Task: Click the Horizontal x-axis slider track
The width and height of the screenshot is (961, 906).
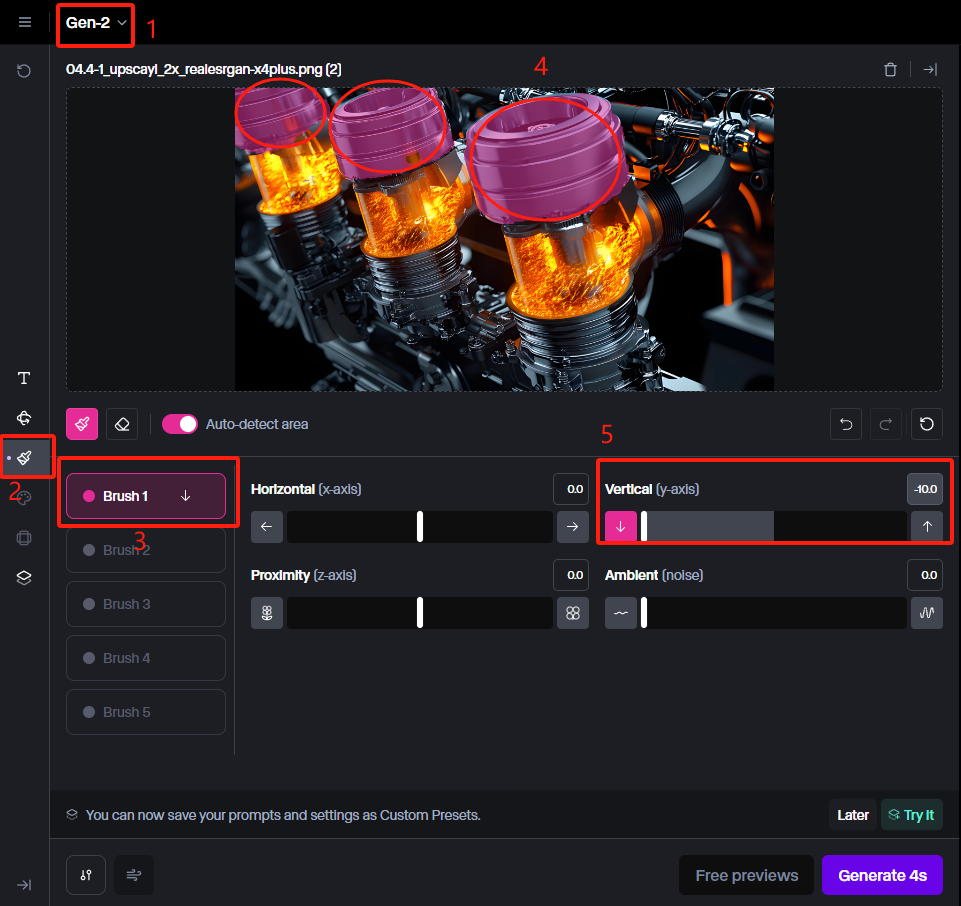Action: (x=420, y=527)
